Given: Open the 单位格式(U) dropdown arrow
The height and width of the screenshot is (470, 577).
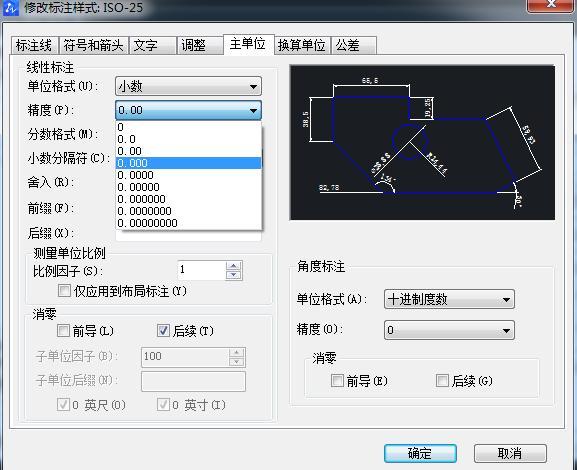Looking at the screenshot, I should click(253, 87).
